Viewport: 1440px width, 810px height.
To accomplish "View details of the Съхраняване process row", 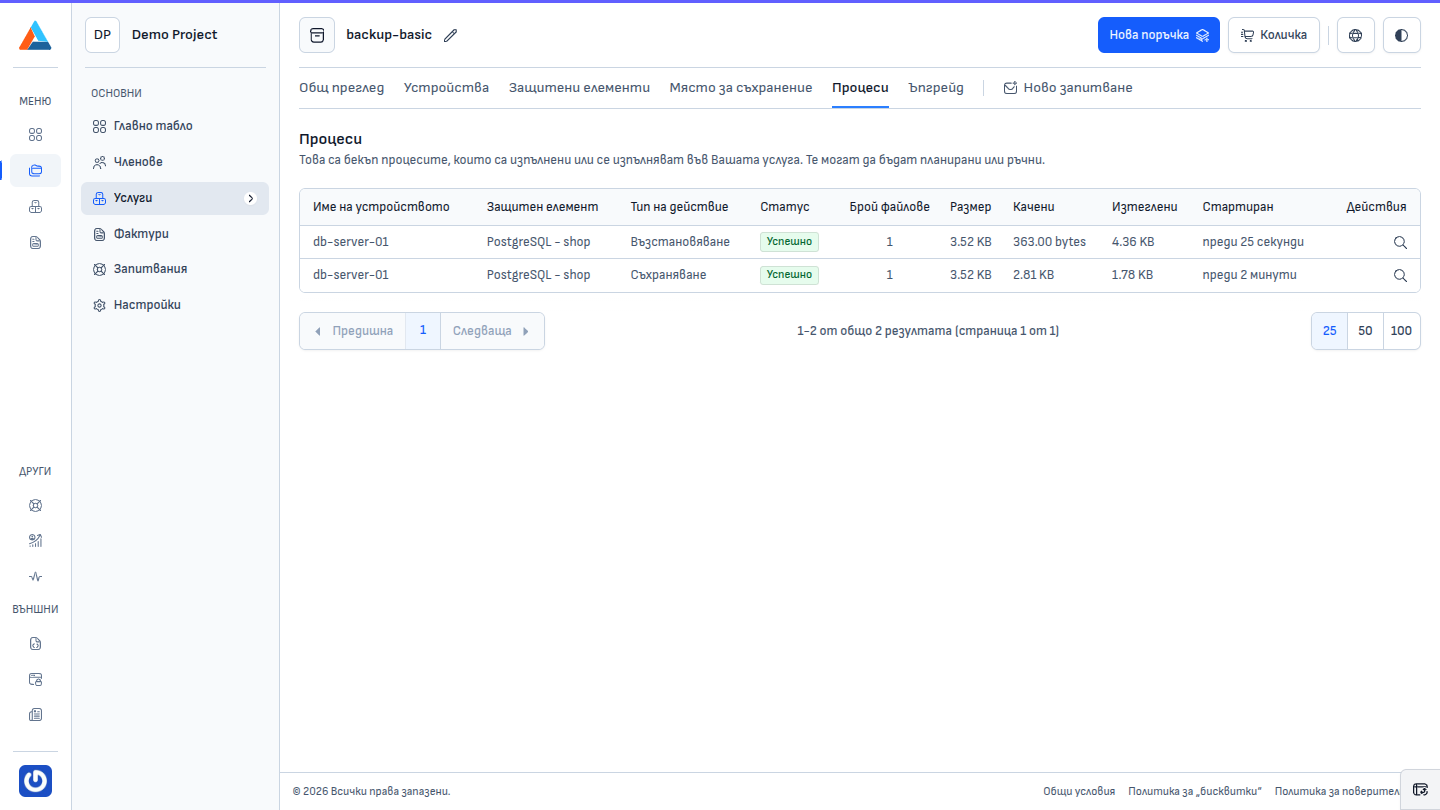I will [x=1400, y=275].
